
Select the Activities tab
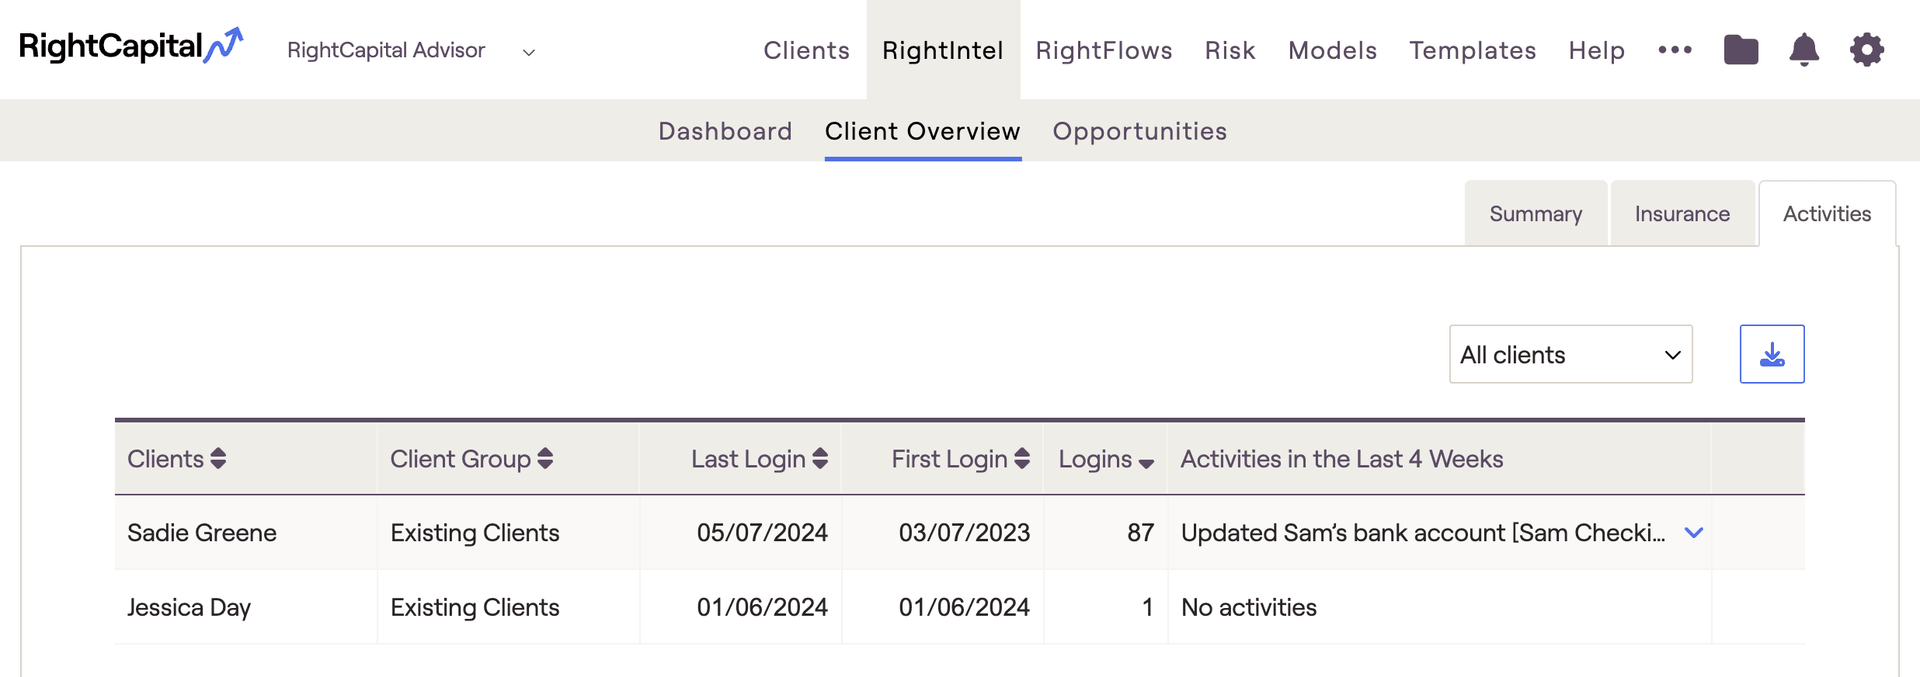(1827, 213)
